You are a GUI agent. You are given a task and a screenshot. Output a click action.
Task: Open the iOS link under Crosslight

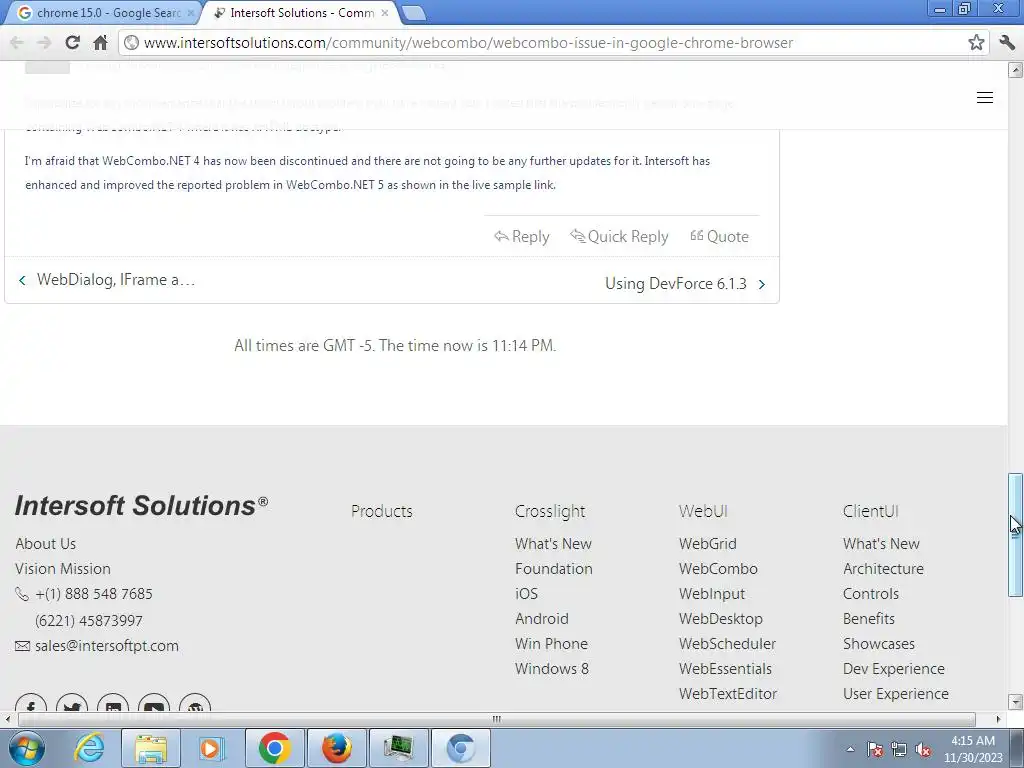(x=526, y=594)
